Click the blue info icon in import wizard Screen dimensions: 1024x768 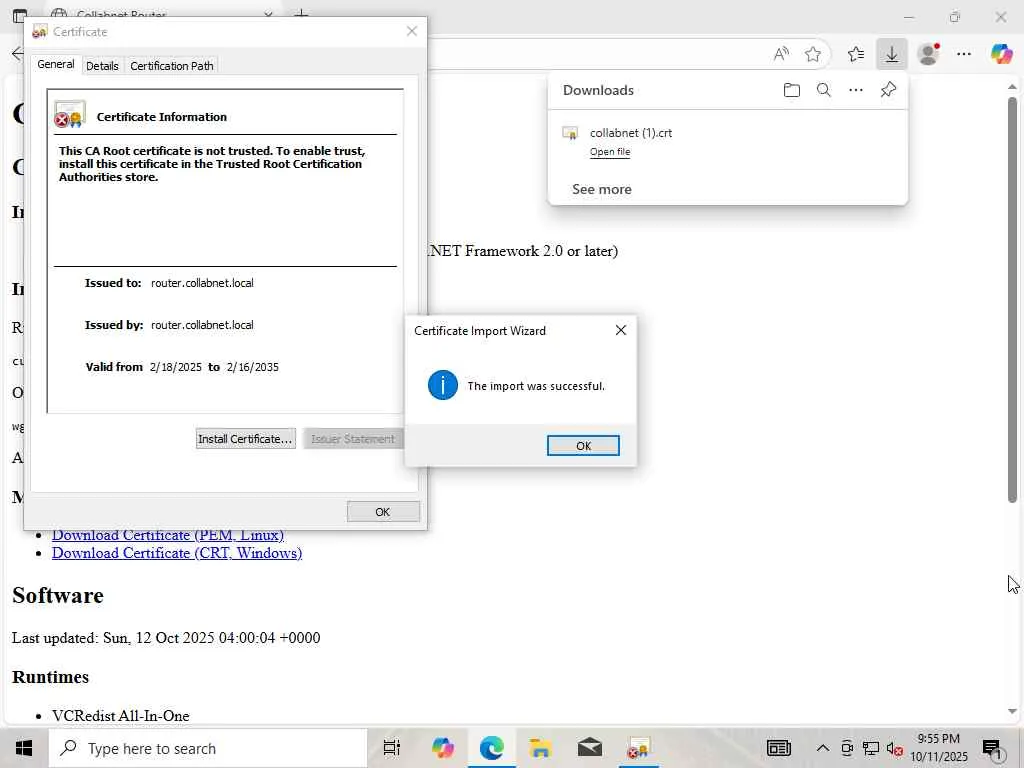click(x=442, y=385)
